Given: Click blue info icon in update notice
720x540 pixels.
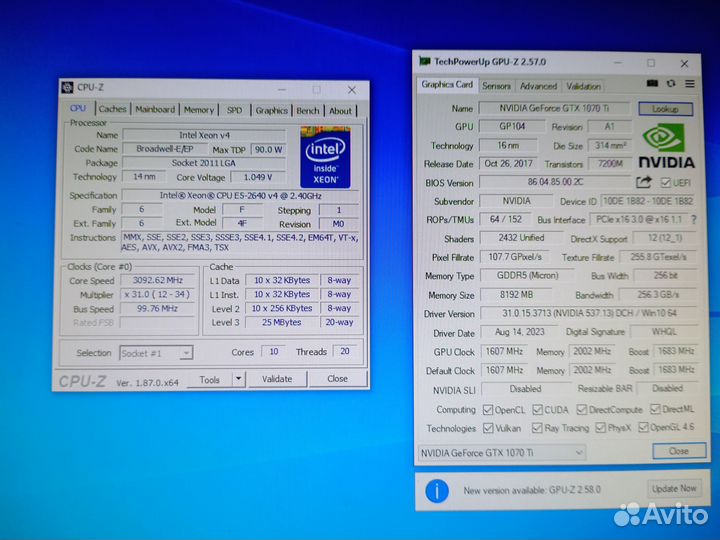Looking at the screenshot, I should 437,491.
